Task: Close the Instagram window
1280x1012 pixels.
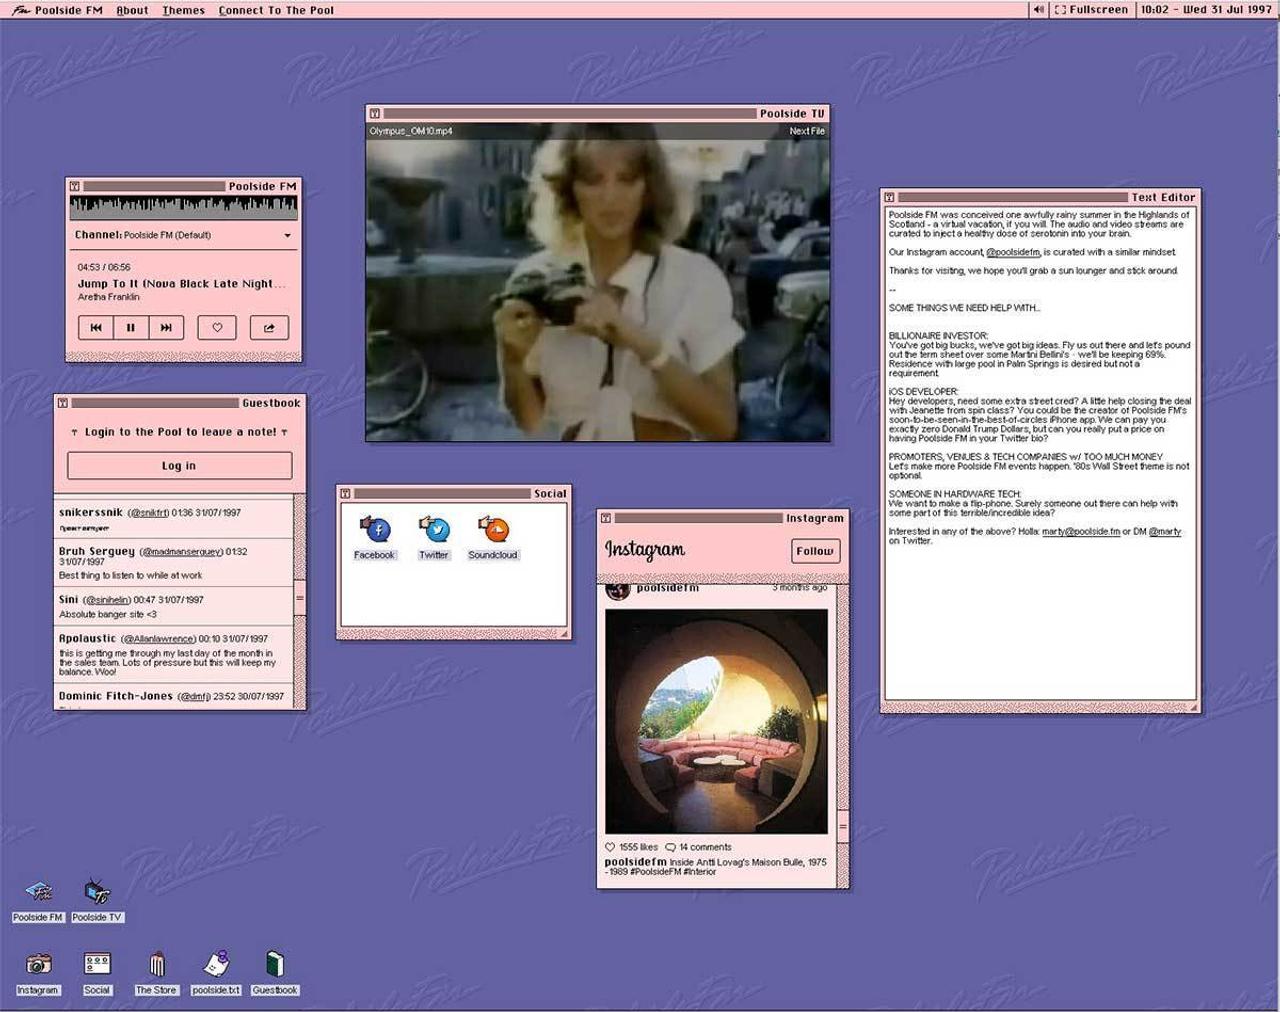Action: [x=605, y=518]
